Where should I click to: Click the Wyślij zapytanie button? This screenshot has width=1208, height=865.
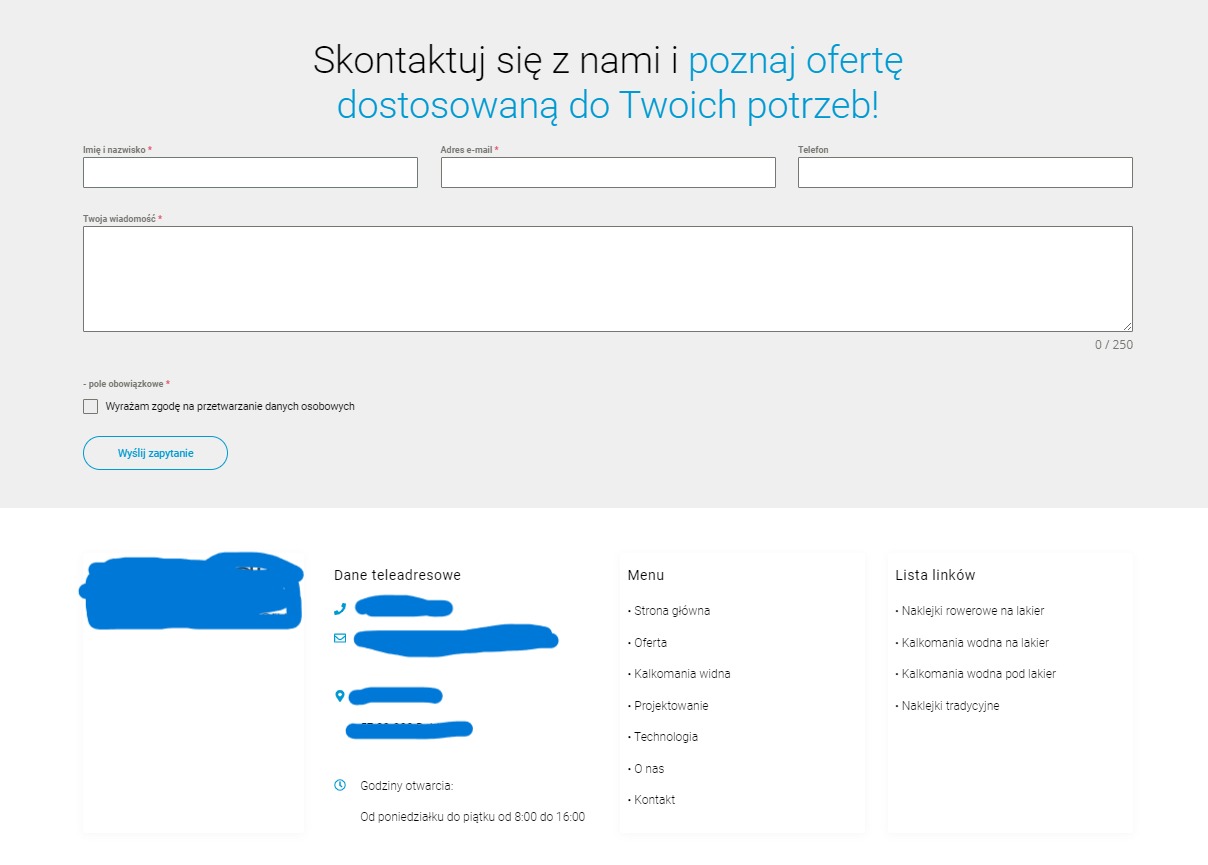[x=155, y=452]
